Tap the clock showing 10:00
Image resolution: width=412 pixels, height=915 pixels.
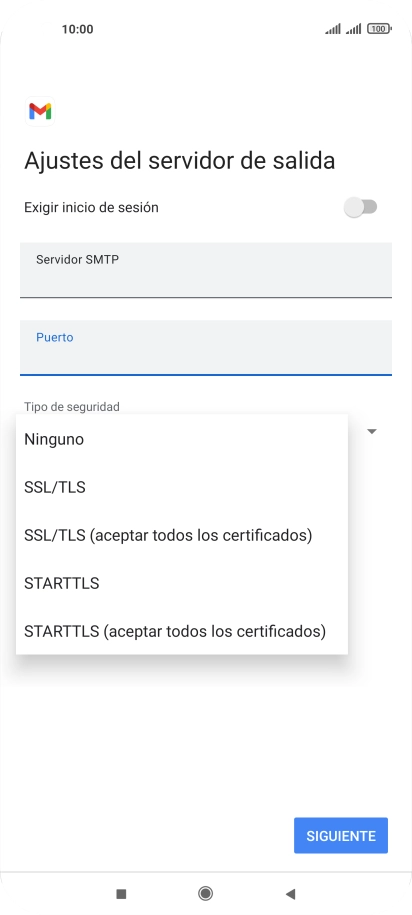[78, 29]
